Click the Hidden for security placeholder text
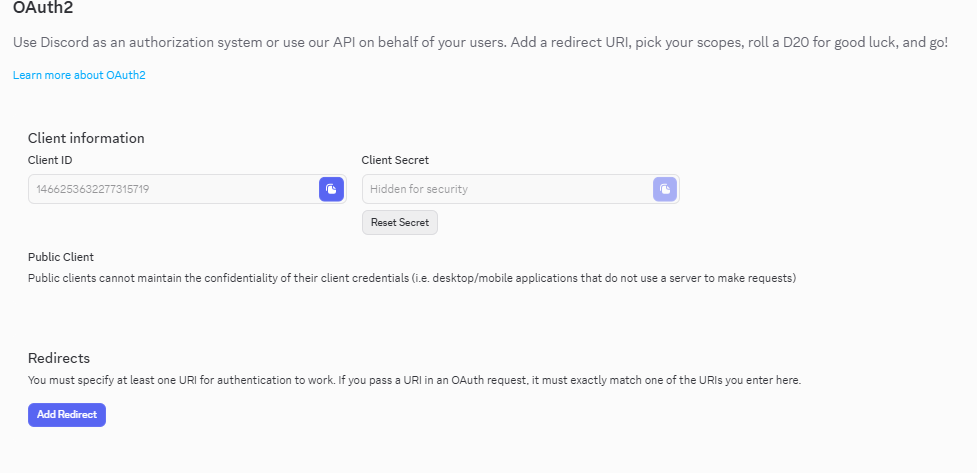This screenshot has height=473, width=977. pos(419,189)
